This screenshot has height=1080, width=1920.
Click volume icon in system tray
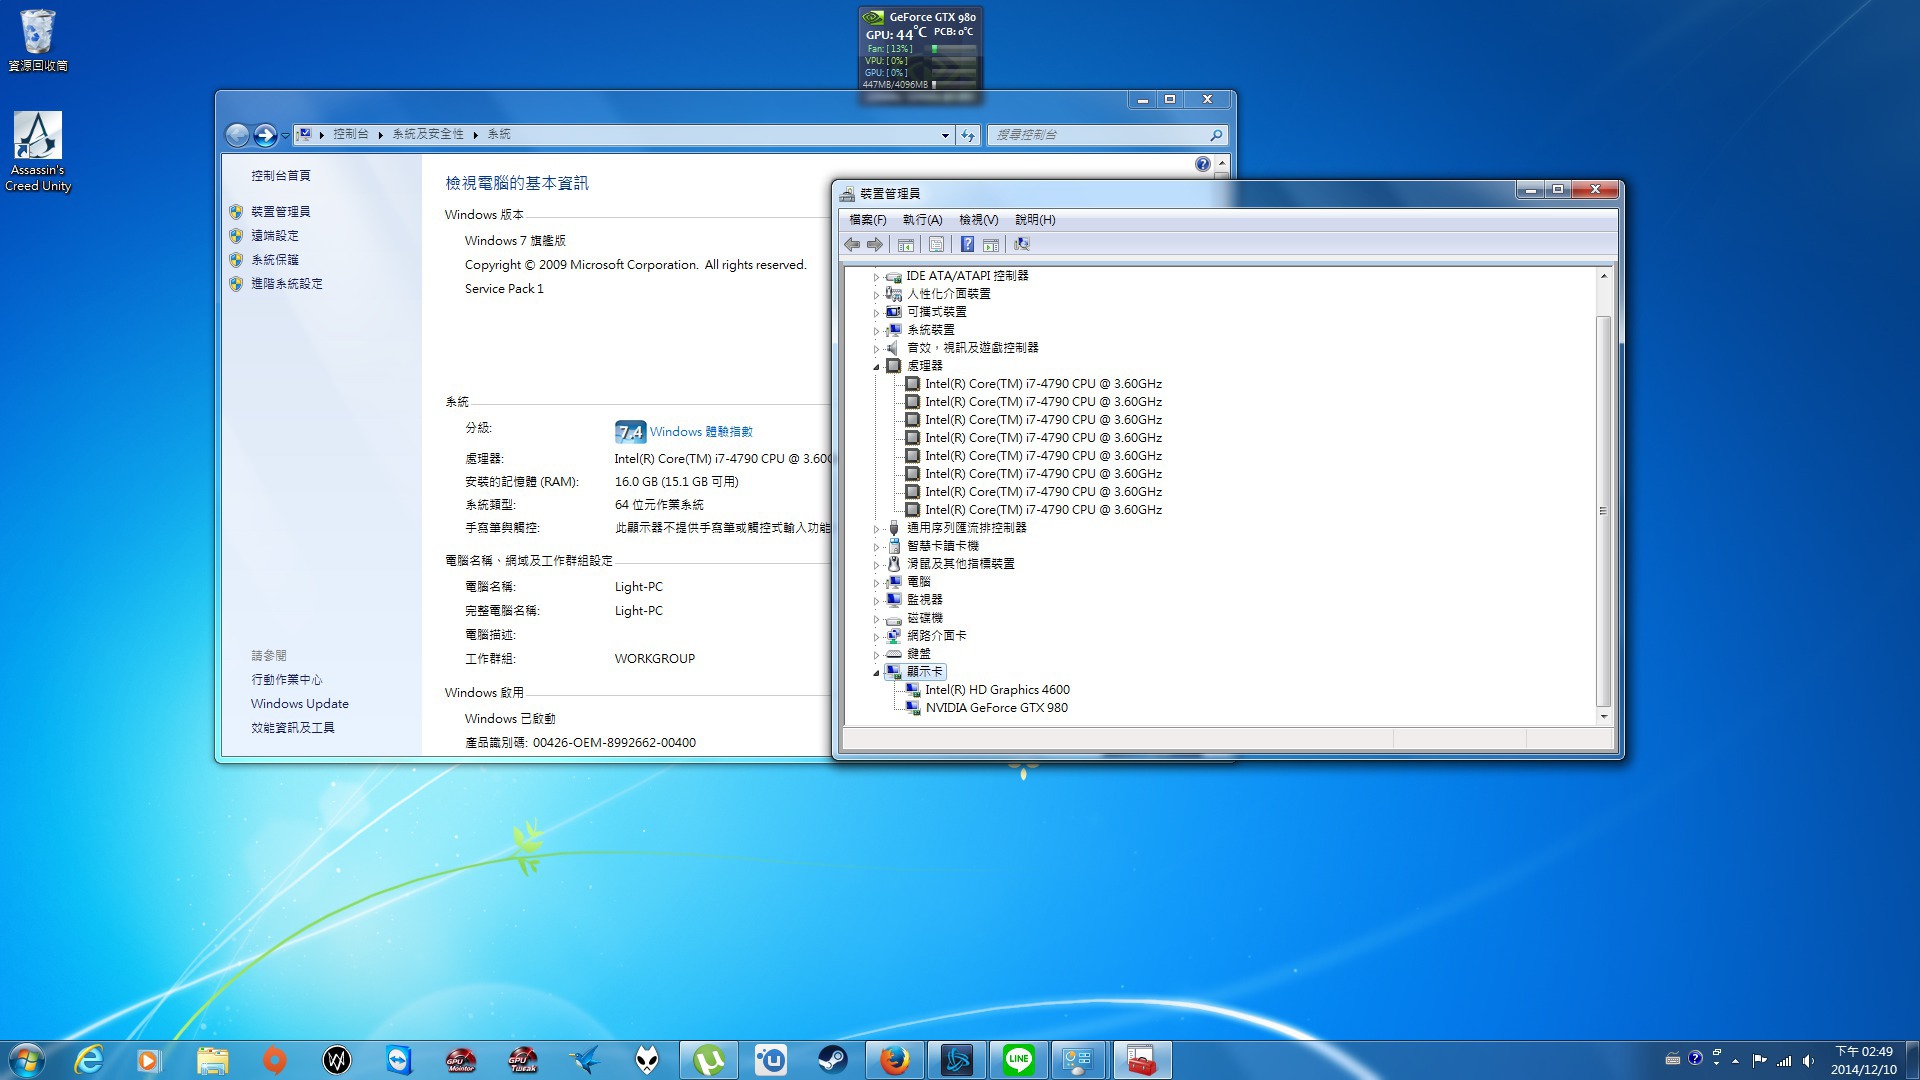click(x=1808, y=1060)
